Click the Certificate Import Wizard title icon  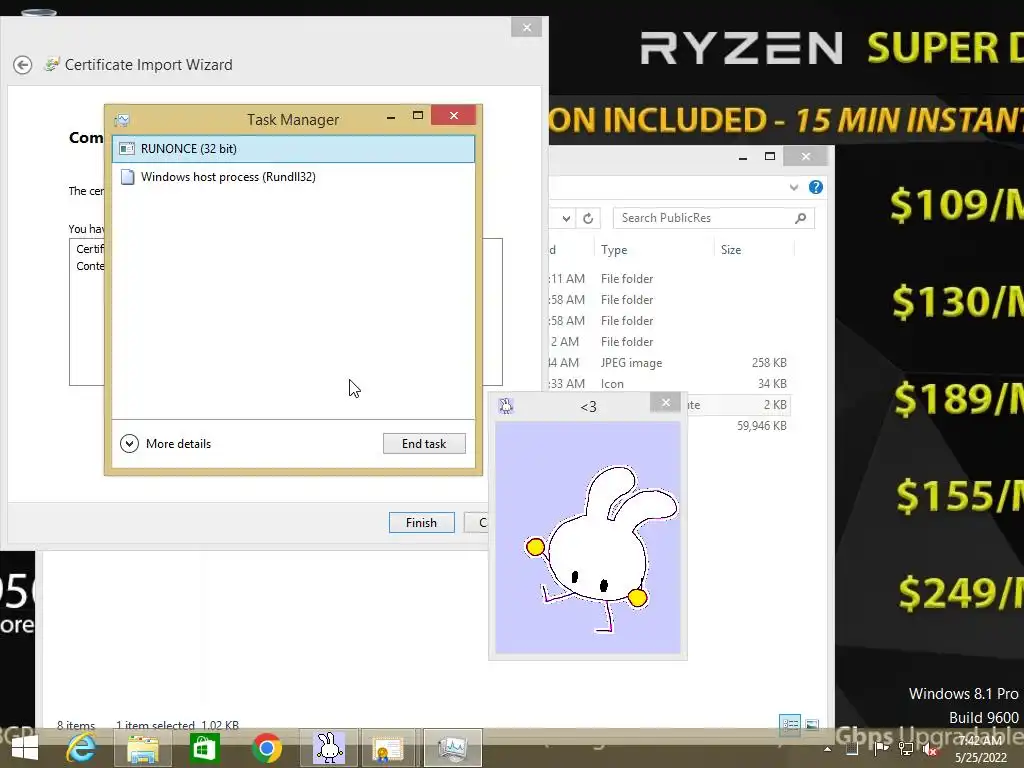(x=52, y=64)
